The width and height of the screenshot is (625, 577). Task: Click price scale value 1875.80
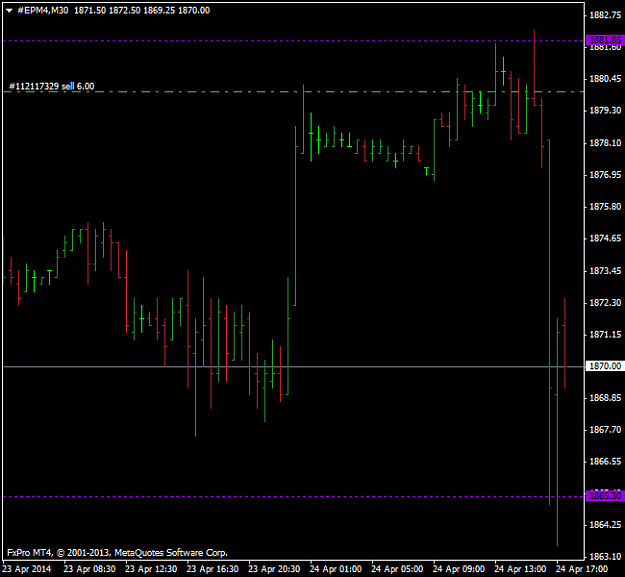[605, 206]
